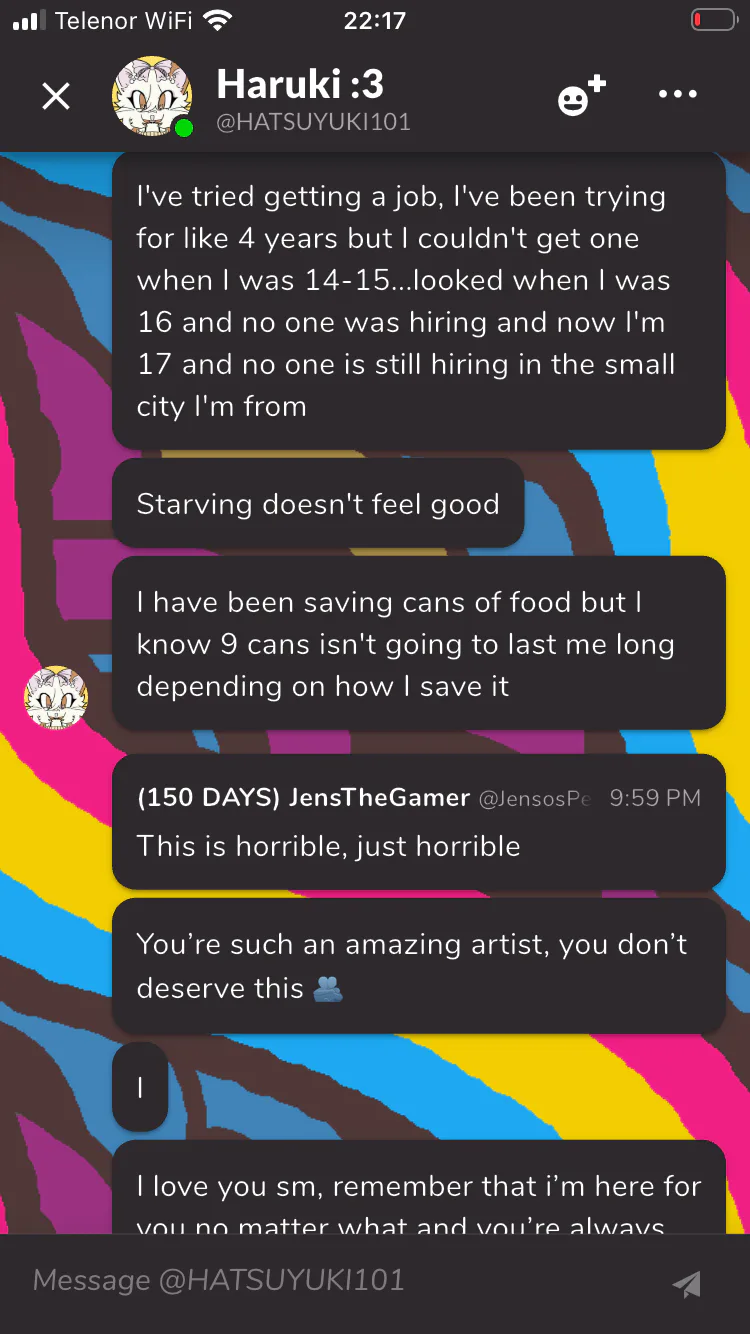
Task: Select the single "I" message bubble
Action: 140,1087
